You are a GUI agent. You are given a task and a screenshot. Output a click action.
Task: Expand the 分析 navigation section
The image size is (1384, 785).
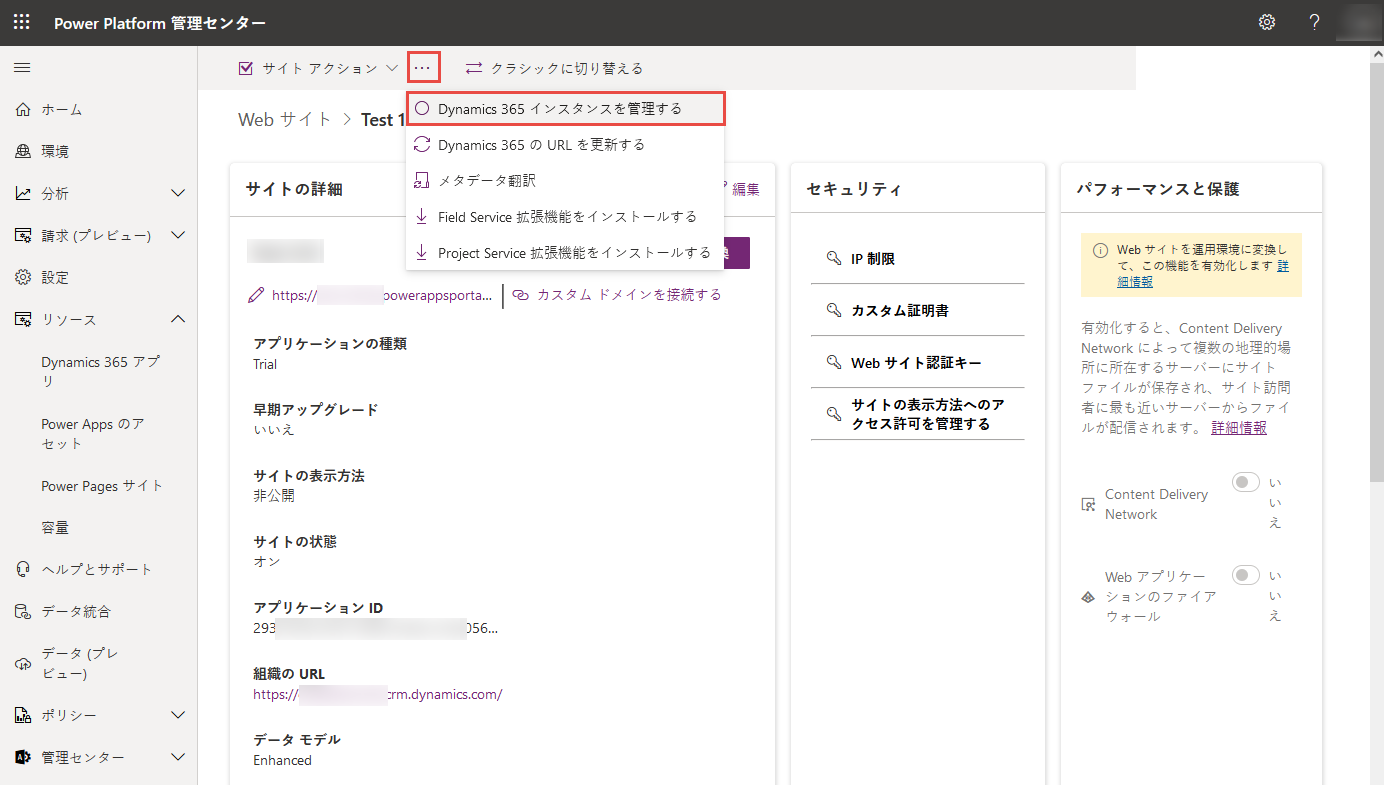[179, 193]
